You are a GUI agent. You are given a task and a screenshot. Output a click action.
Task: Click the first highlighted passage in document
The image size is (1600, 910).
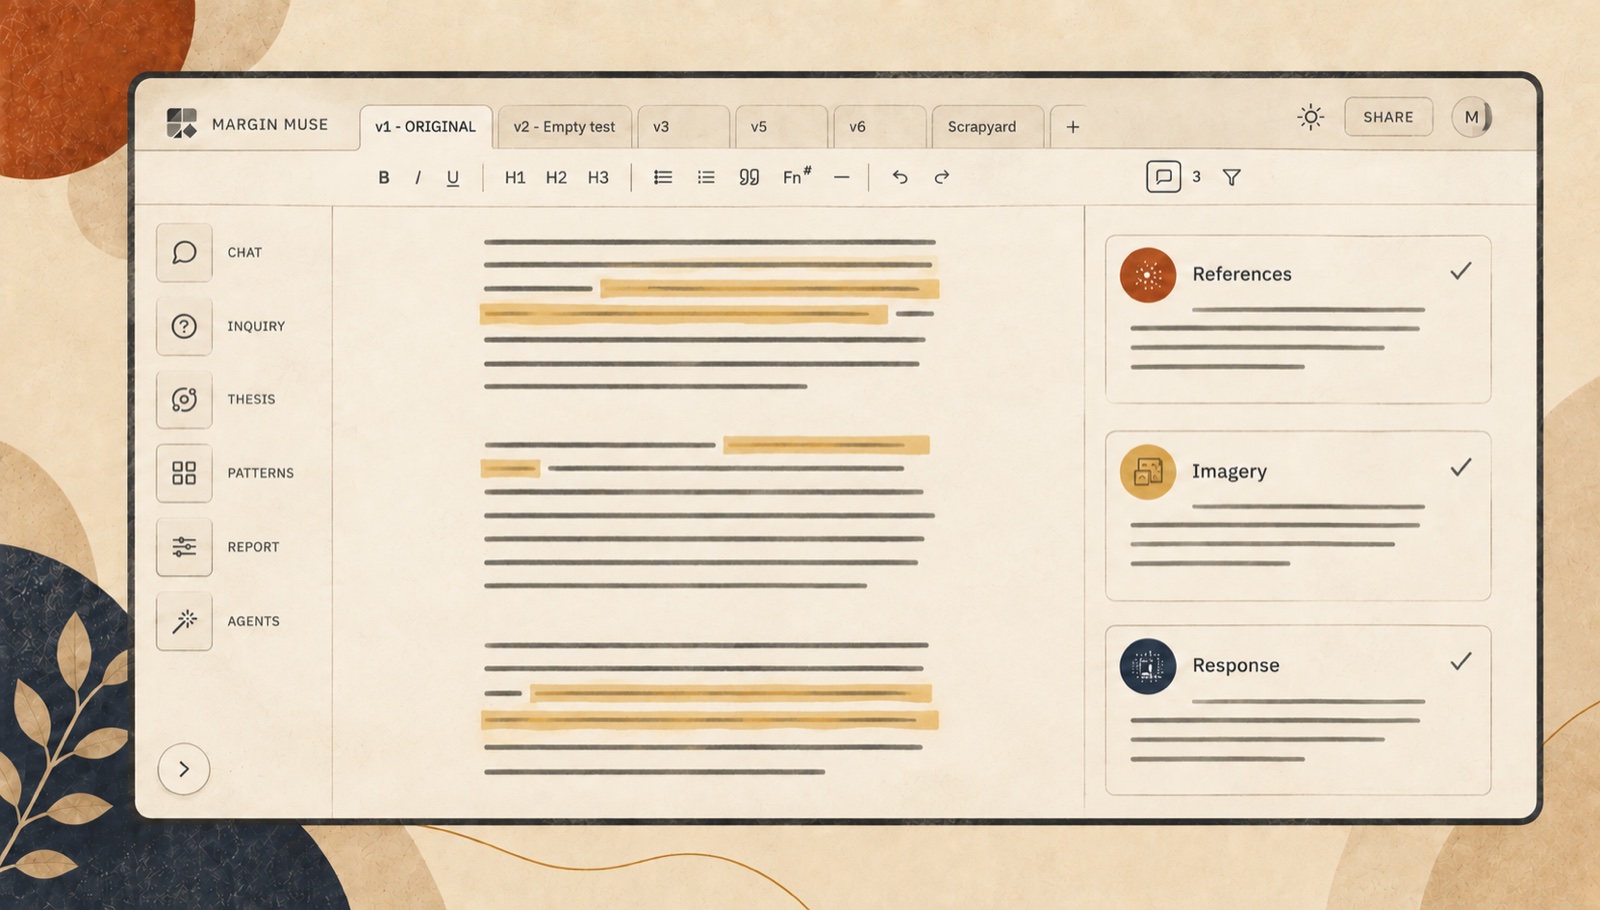768,289
